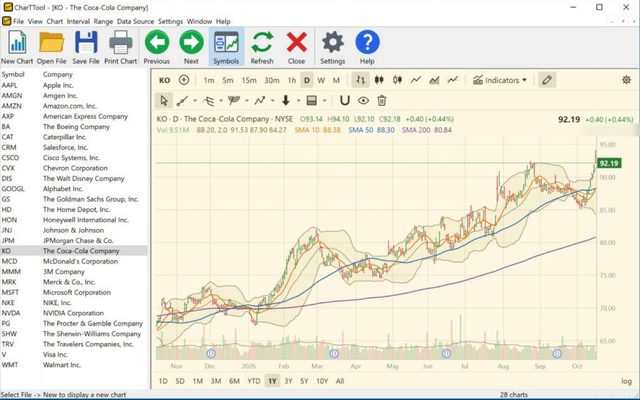Select the candlestick chart style icon
This screenshot has width=640, height=400.
pos(379,80)
